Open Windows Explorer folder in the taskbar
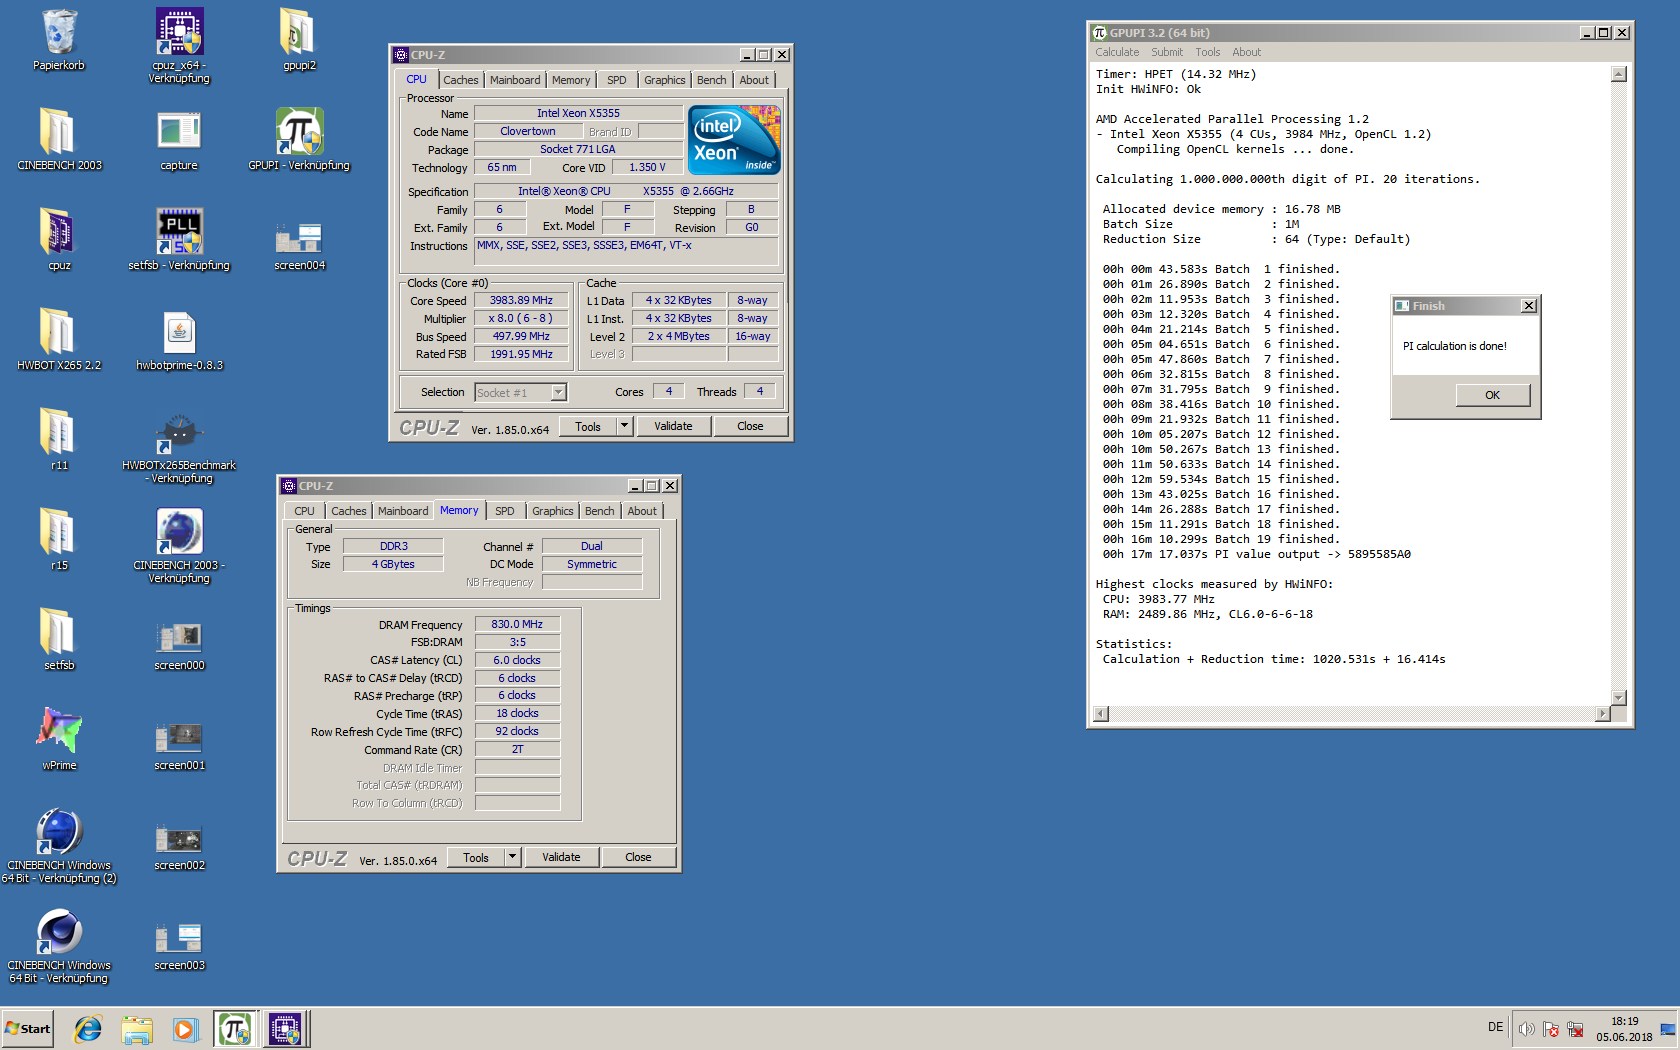Viewport: 1680px width, 1050px height. tap(137, 1028)
